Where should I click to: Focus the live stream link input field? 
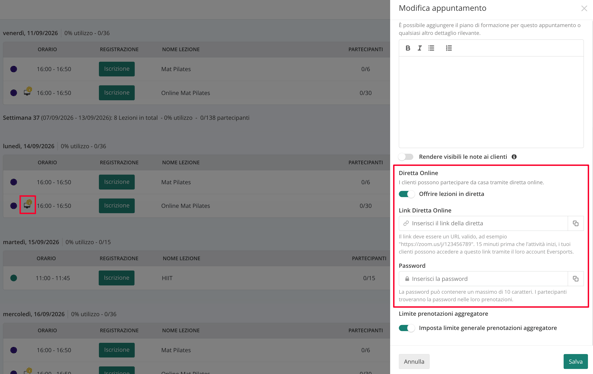click(x=483, y=223)
